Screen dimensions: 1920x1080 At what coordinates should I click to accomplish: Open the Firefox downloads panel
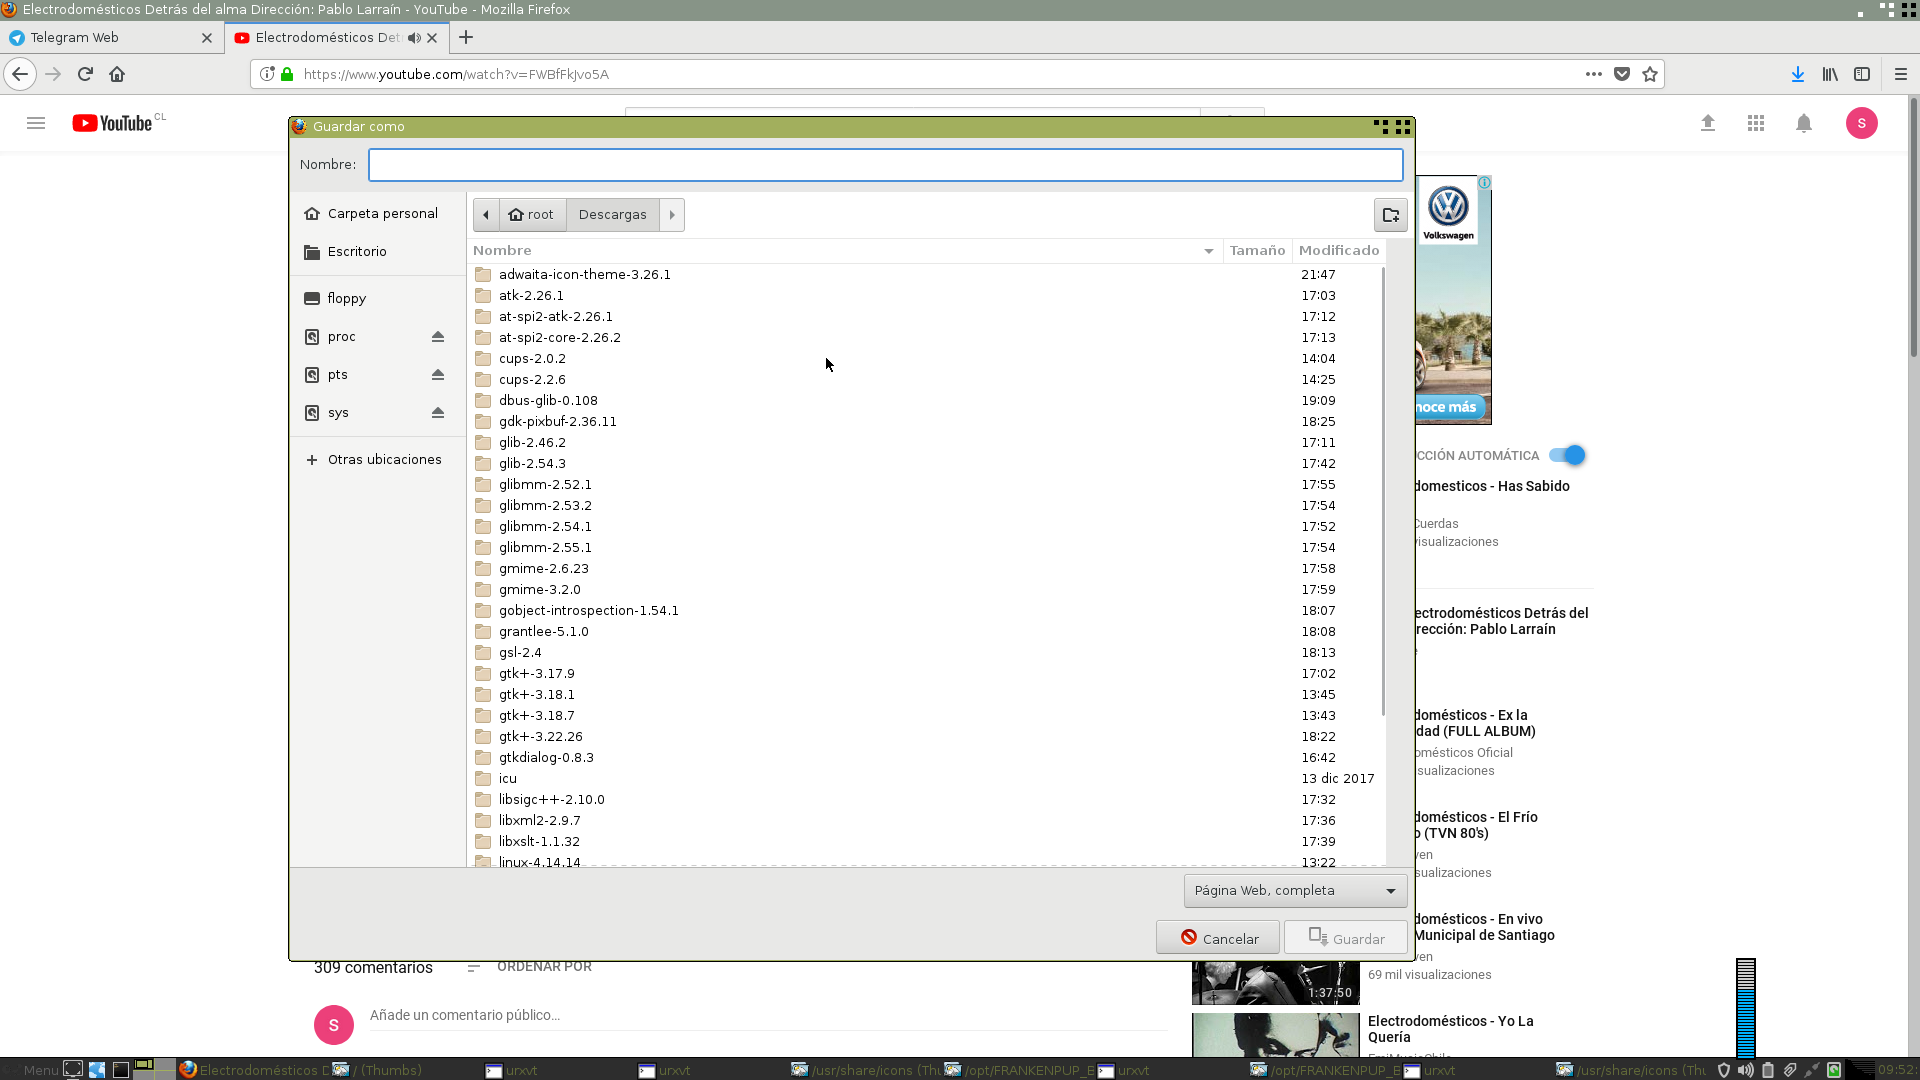tap(1798, 74)
